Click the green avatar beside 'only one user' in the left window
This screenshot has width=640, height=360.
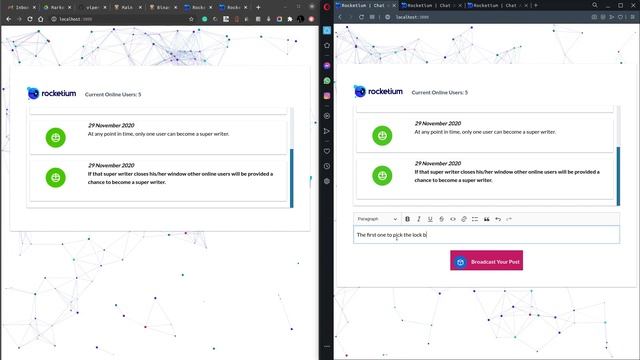[56, 138]
